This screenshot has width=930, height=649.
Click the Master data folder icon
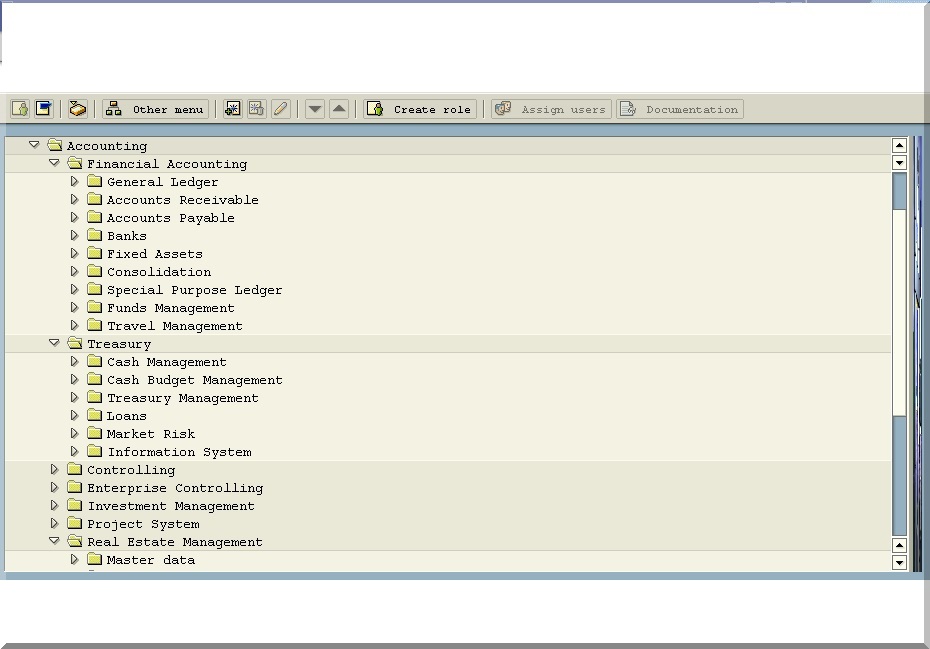tap(94, 559)
